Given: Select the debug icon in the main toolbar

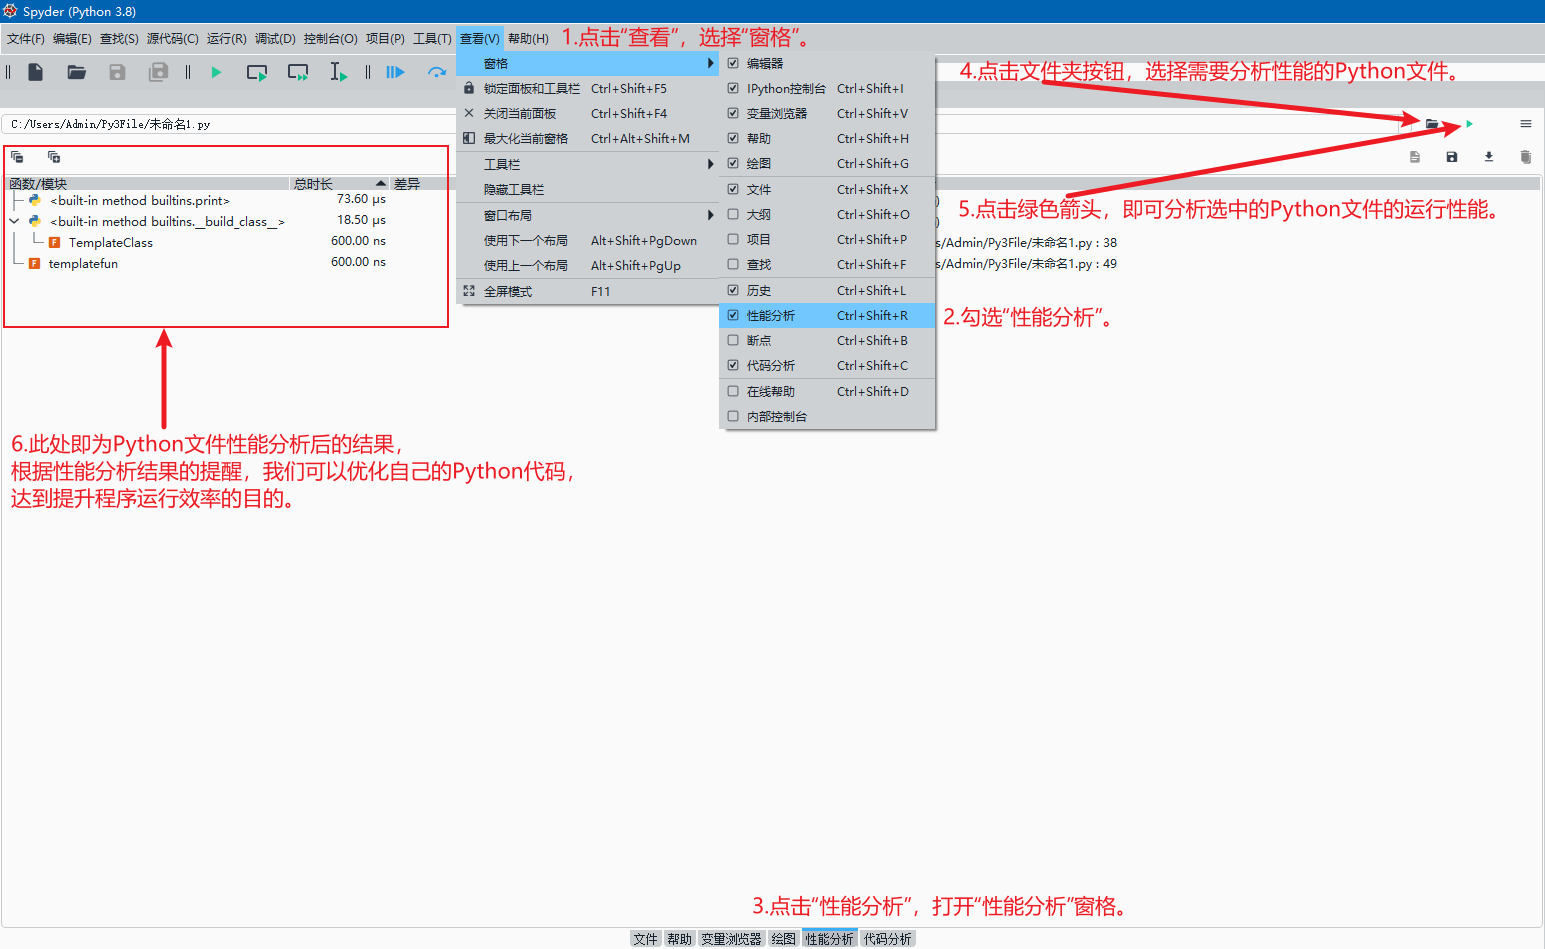Looking at the screenshot, I should [x=394, y=71].
